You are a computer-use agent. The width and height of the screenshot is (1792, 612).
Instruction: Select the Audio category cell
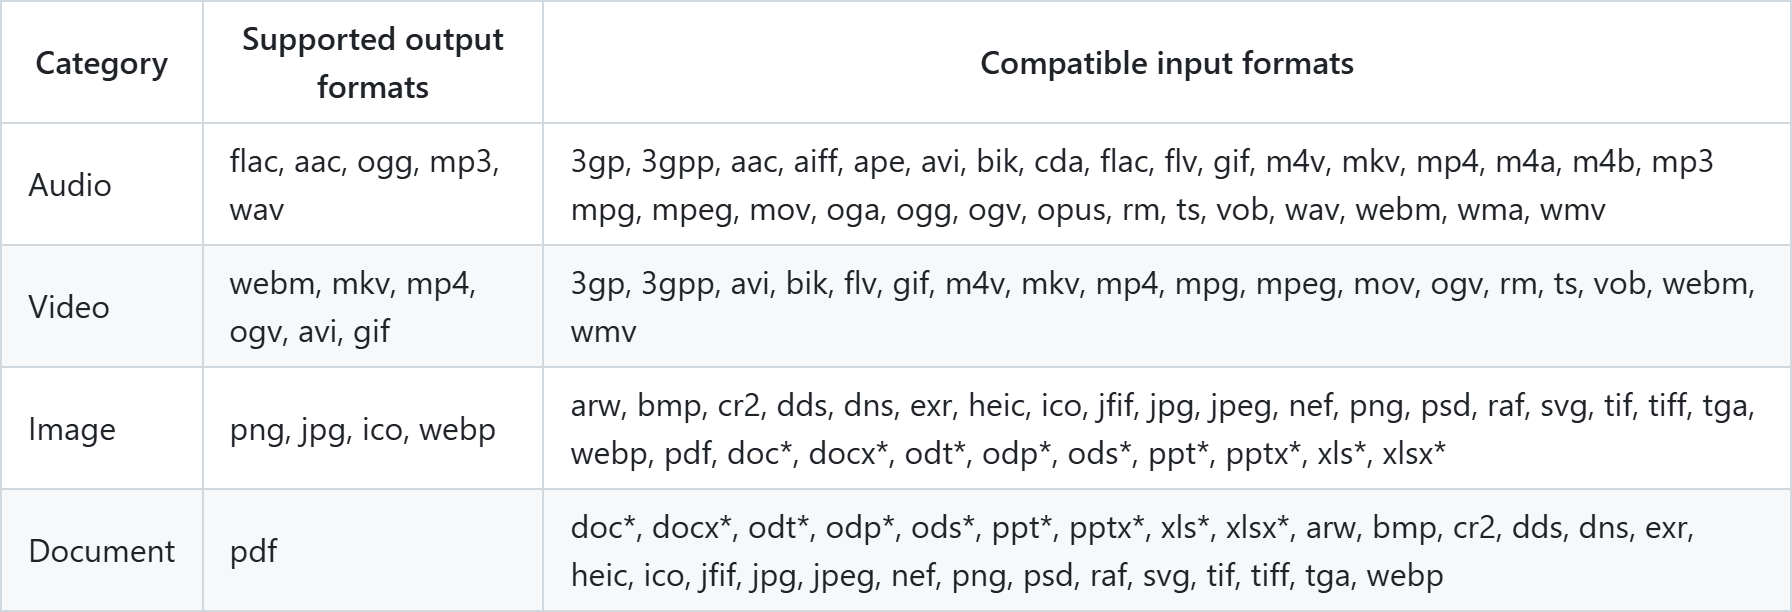coord(70,185)
